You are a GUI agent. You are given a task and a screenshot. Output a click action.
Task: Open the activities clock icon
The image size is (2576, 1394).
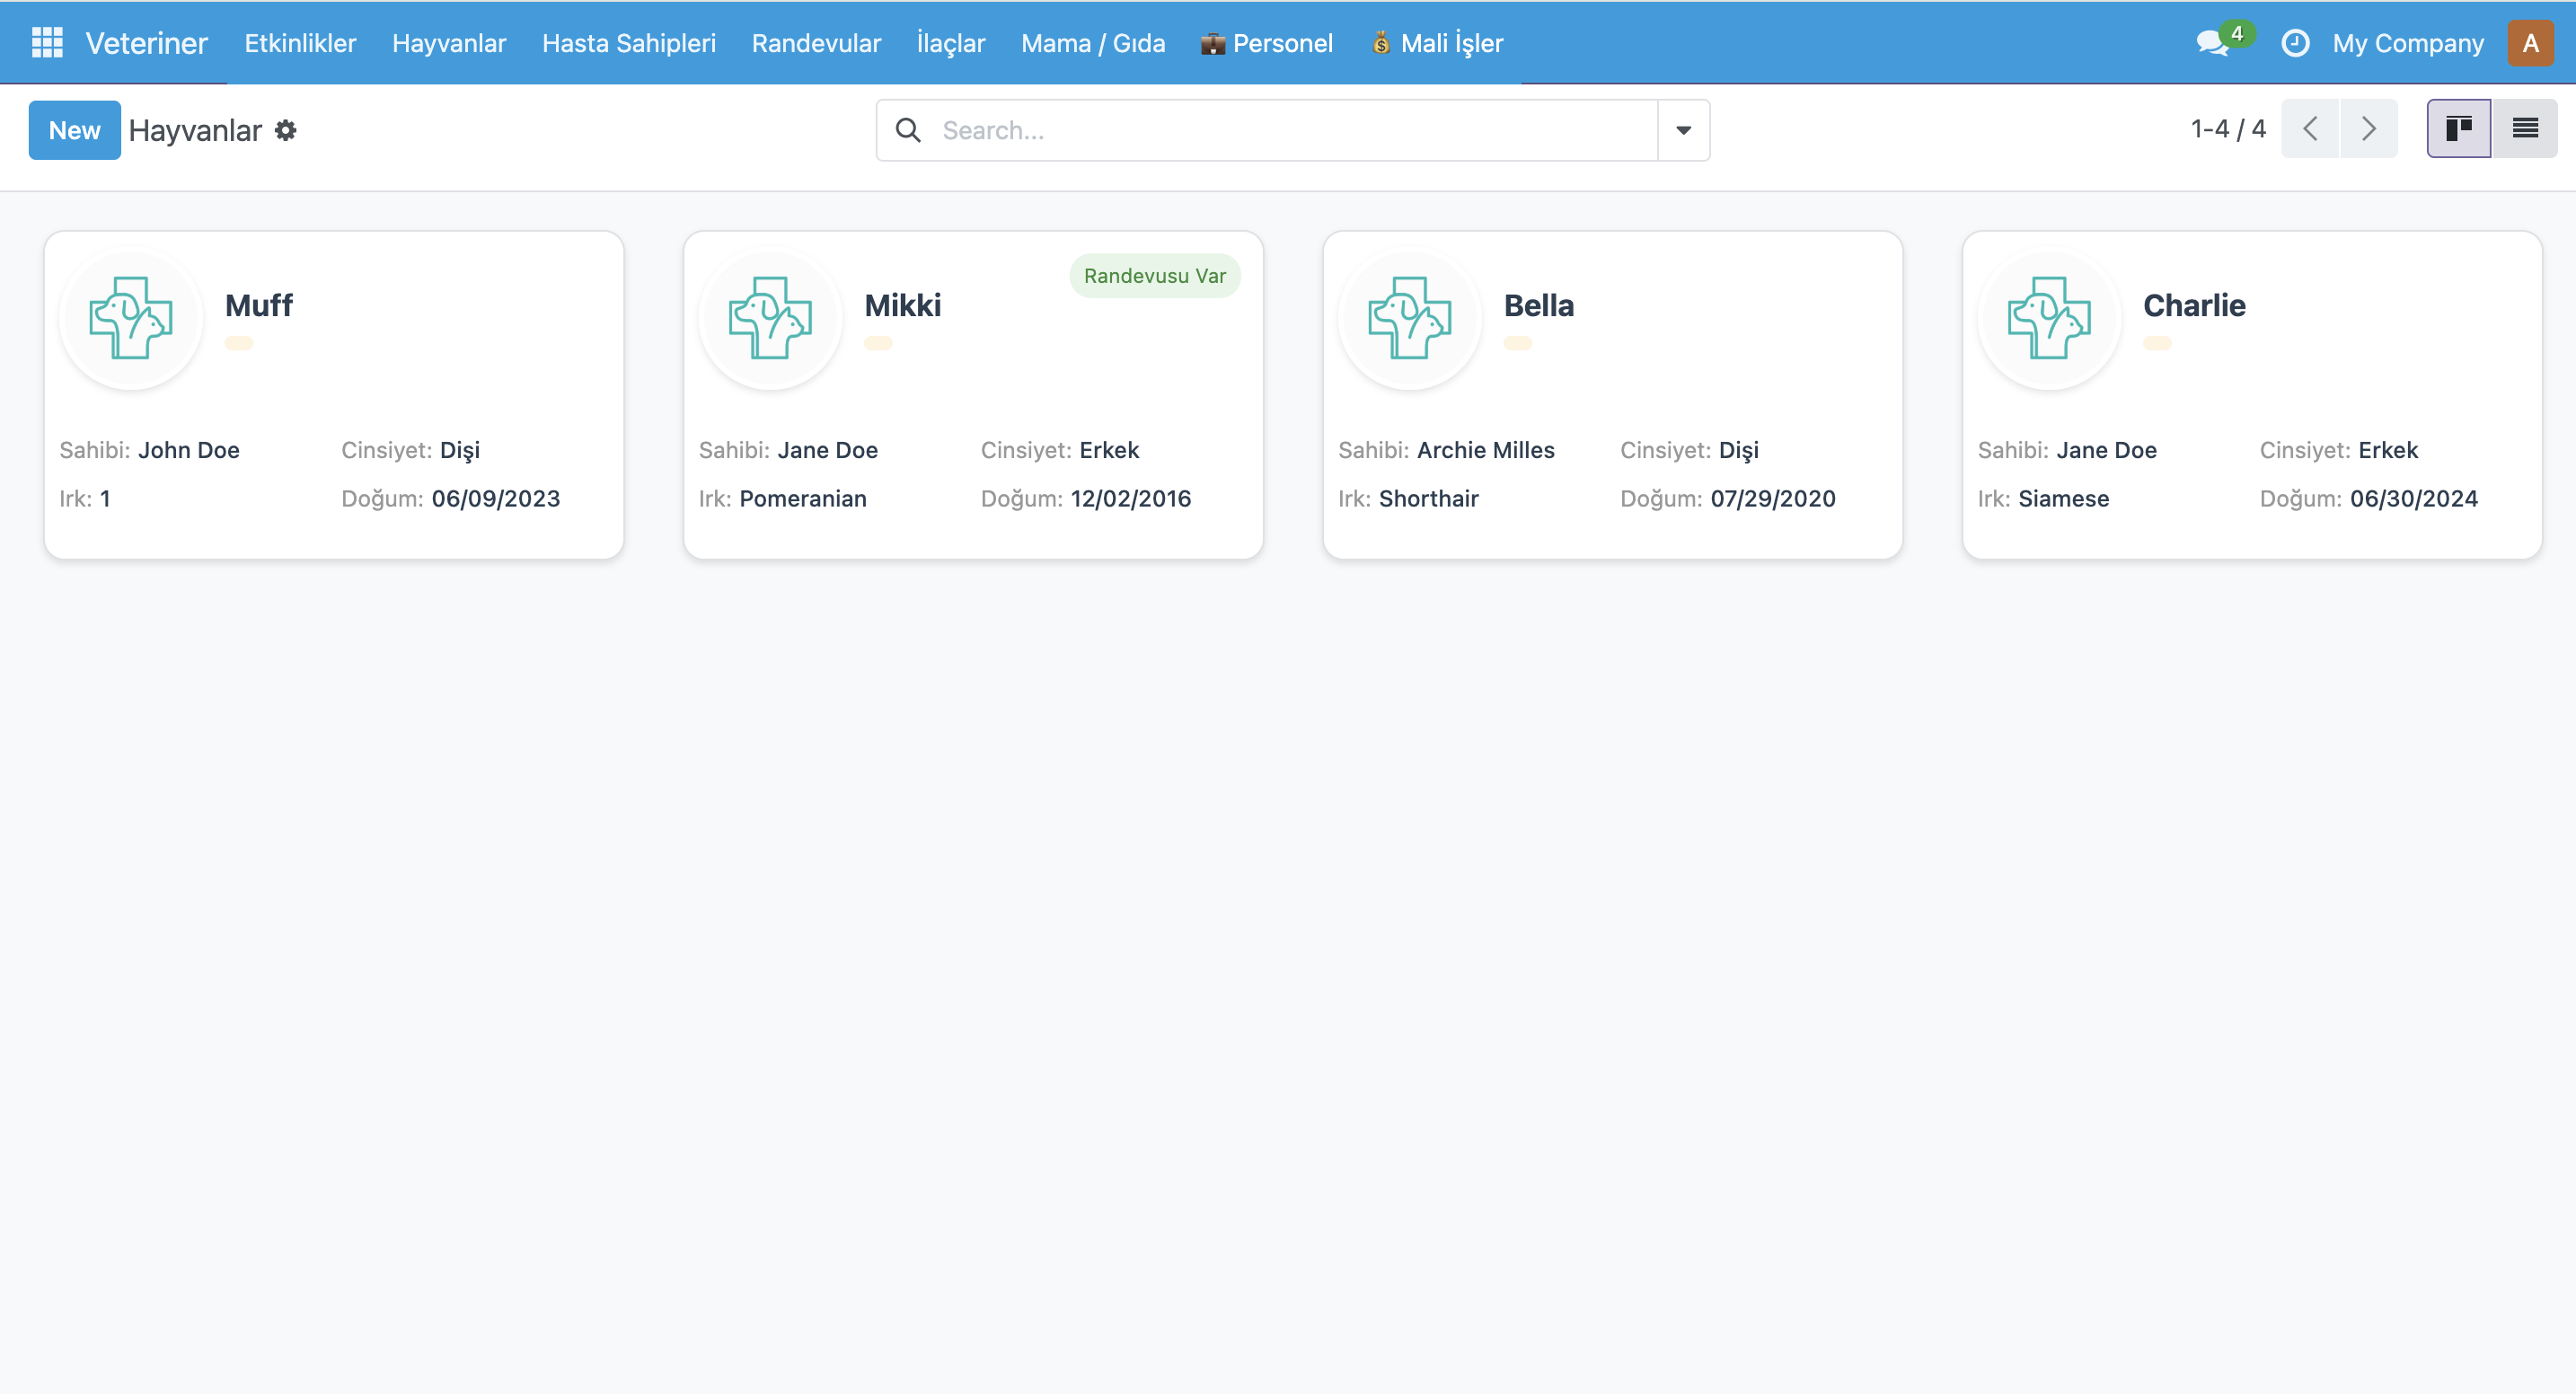click(2295, 43)
